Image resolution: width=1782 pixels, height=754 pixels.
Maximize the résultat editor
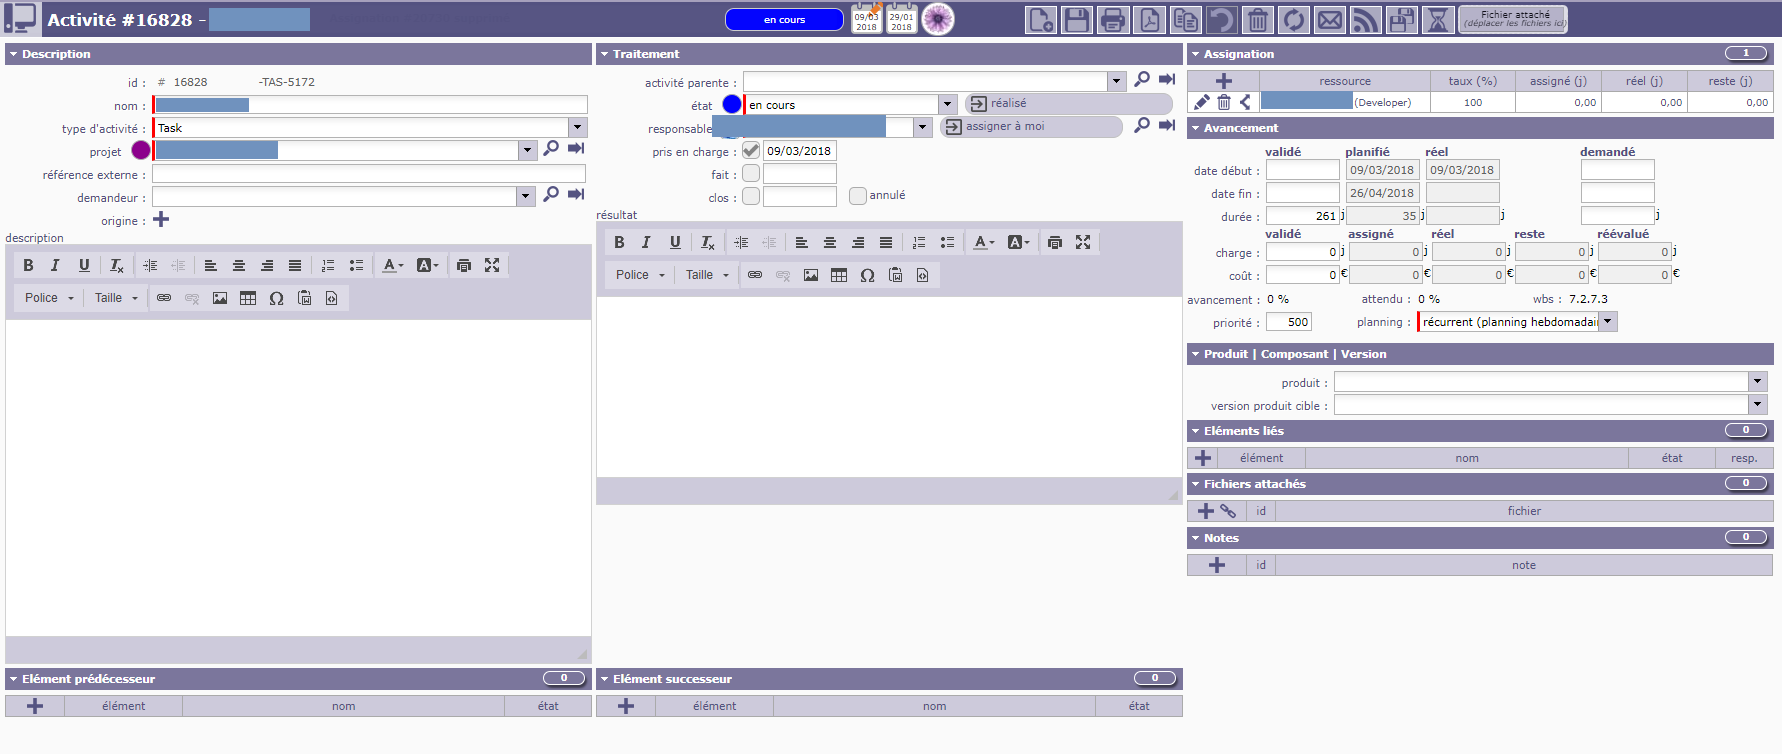[1083, 242]
